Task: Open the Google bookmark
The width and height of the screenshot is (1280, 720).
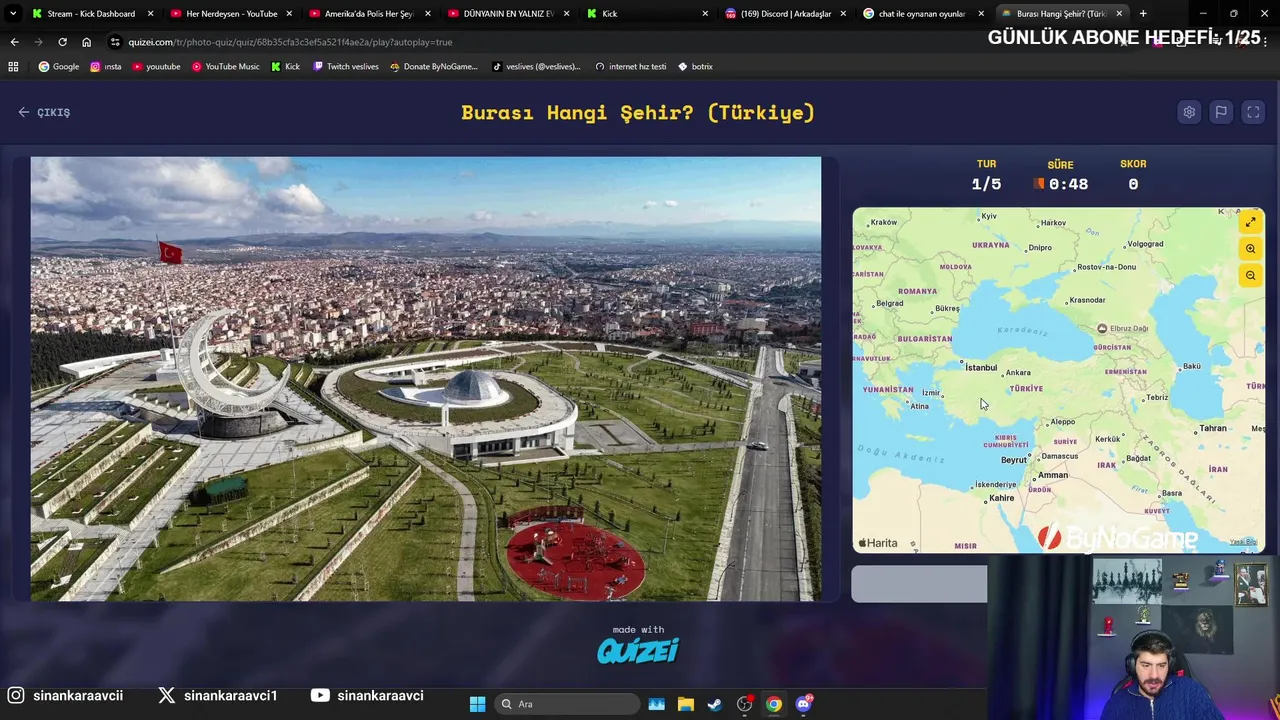Action: click(59, 66)
